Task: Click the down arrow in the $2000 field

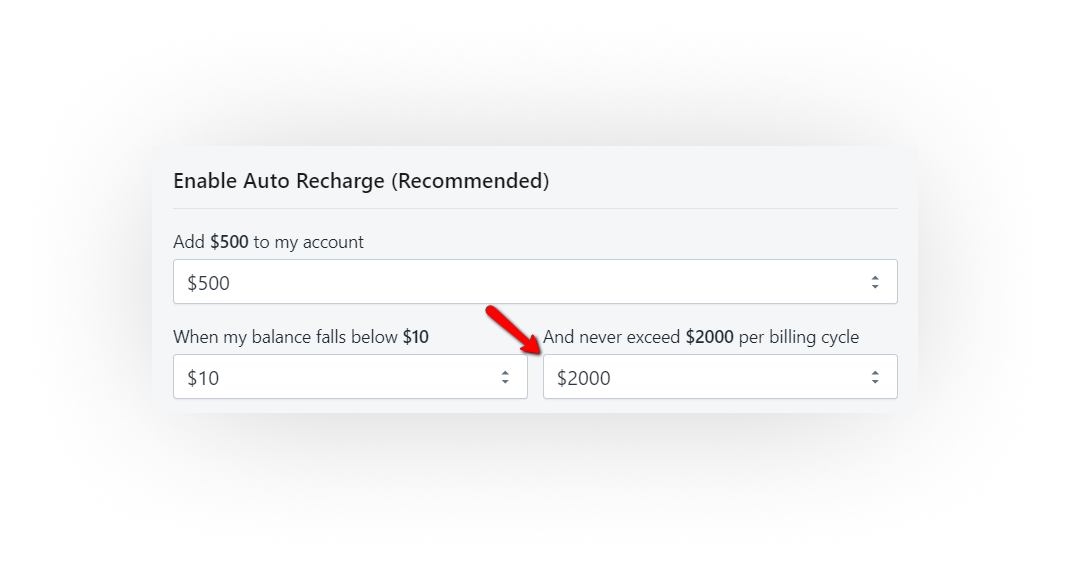Action: coord(875,382)
